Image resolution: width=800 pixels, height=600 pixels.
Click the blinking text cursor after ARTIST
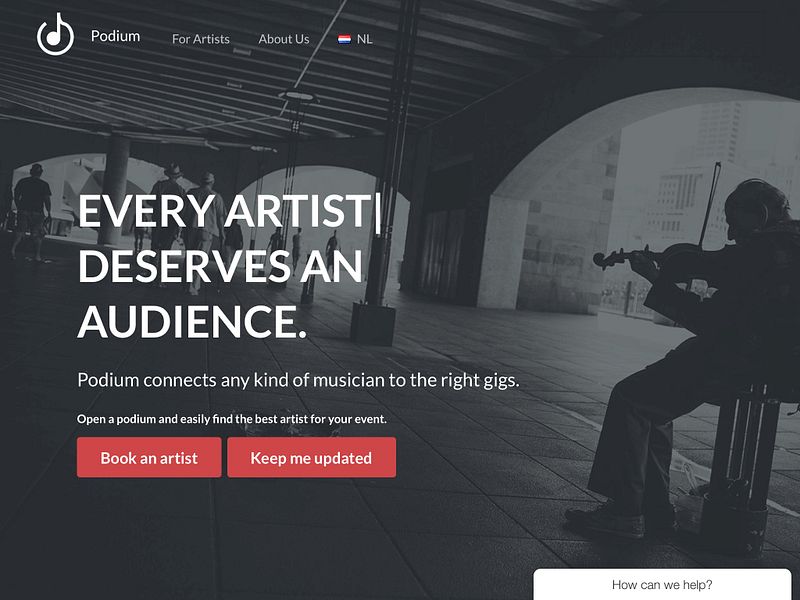coord(378,210)
